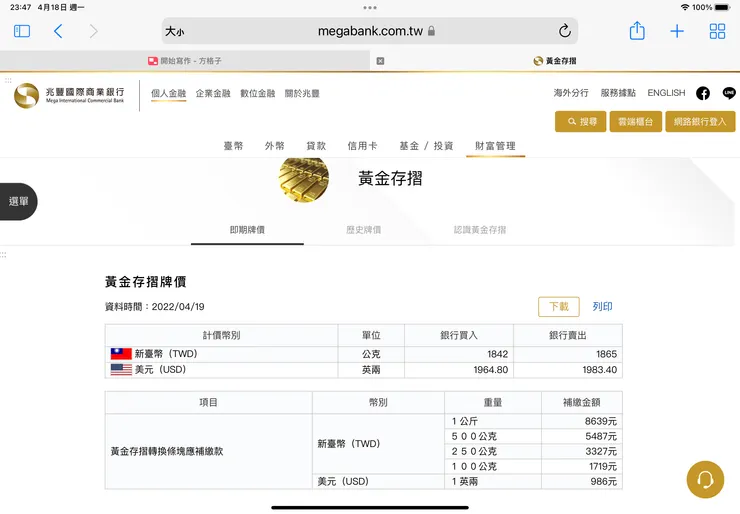The height and width of the screenshot is (514, 740).
Task: Click 列印 print link
Action: 602,307
